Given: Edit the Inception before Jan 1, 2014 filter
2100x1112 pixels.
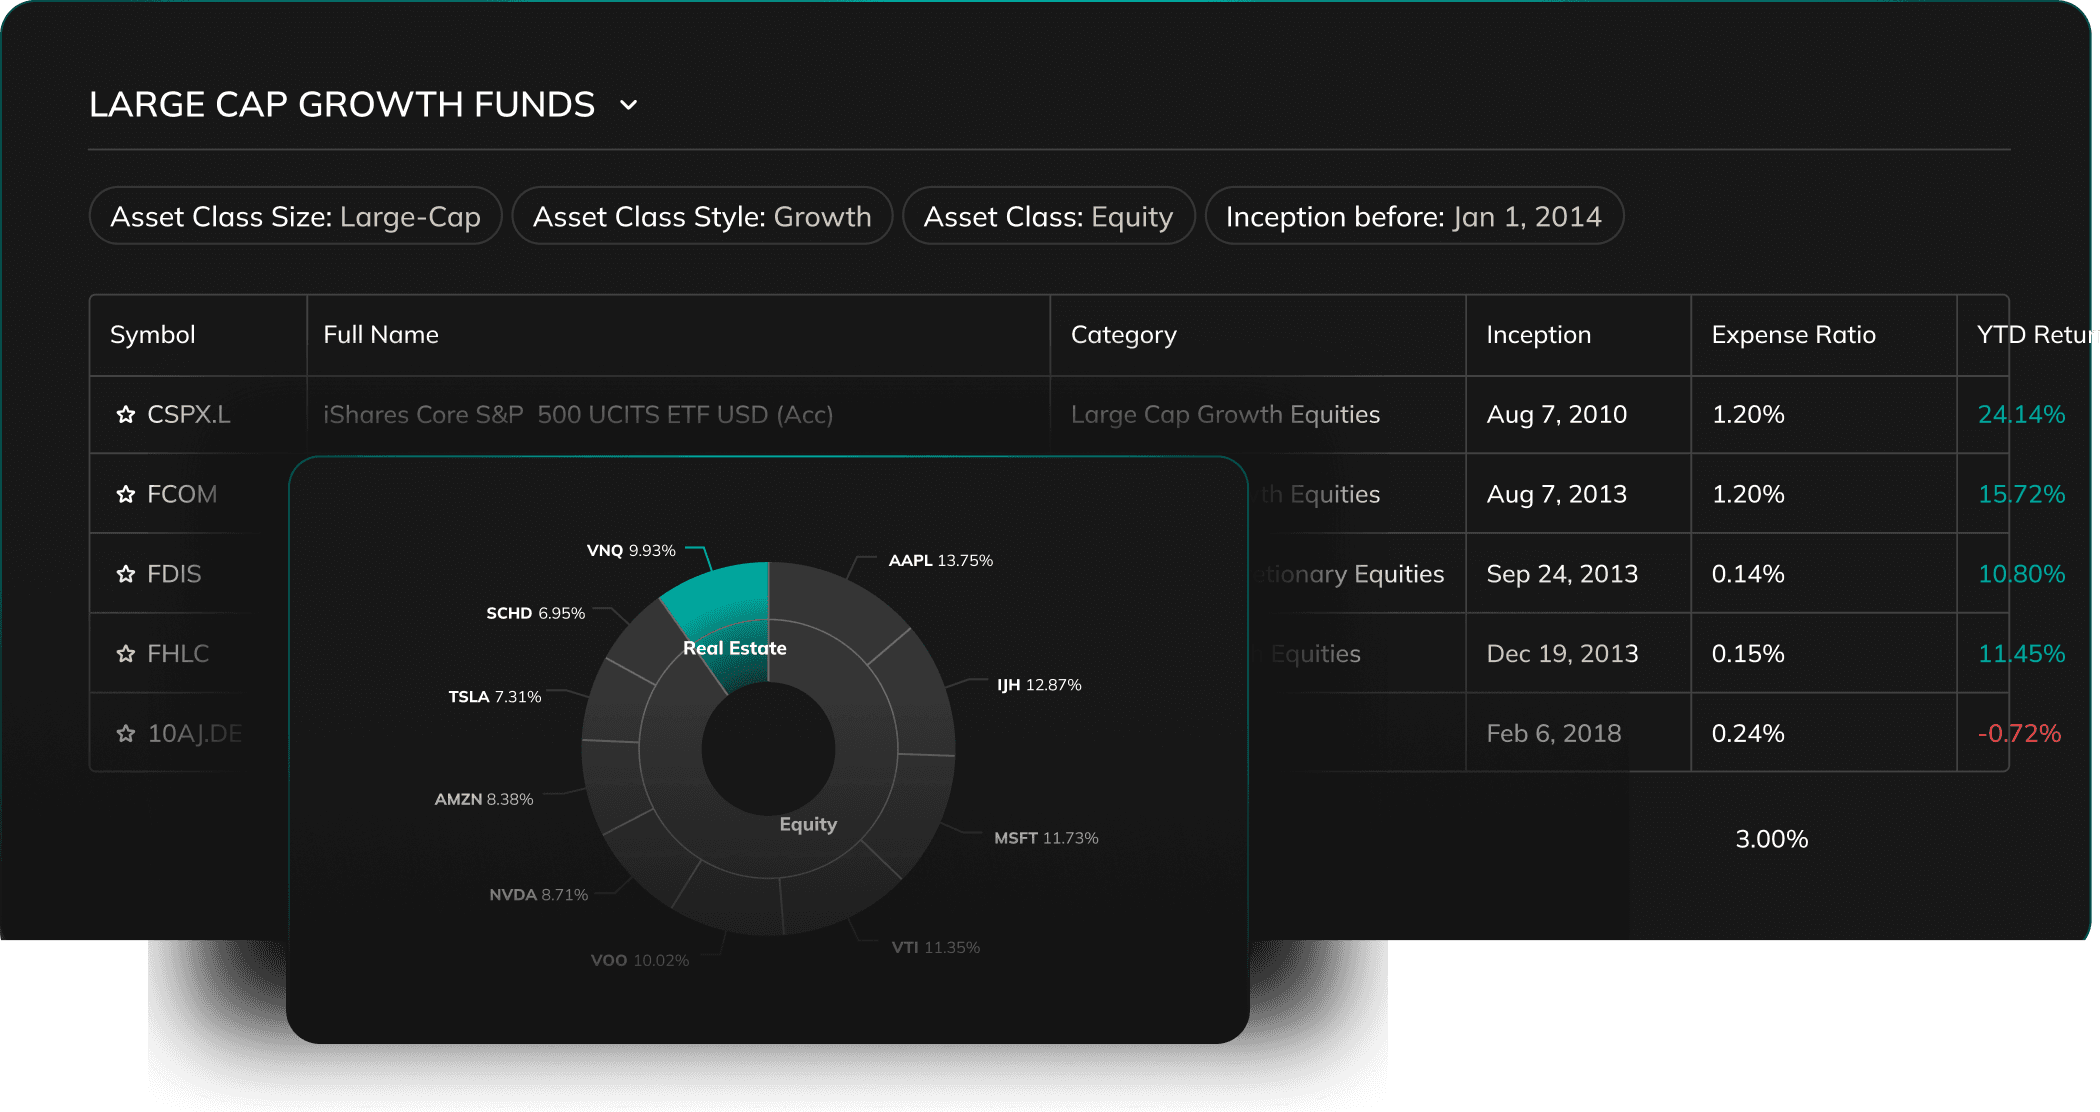Looking at the screenshot, I should (1413, 217).
